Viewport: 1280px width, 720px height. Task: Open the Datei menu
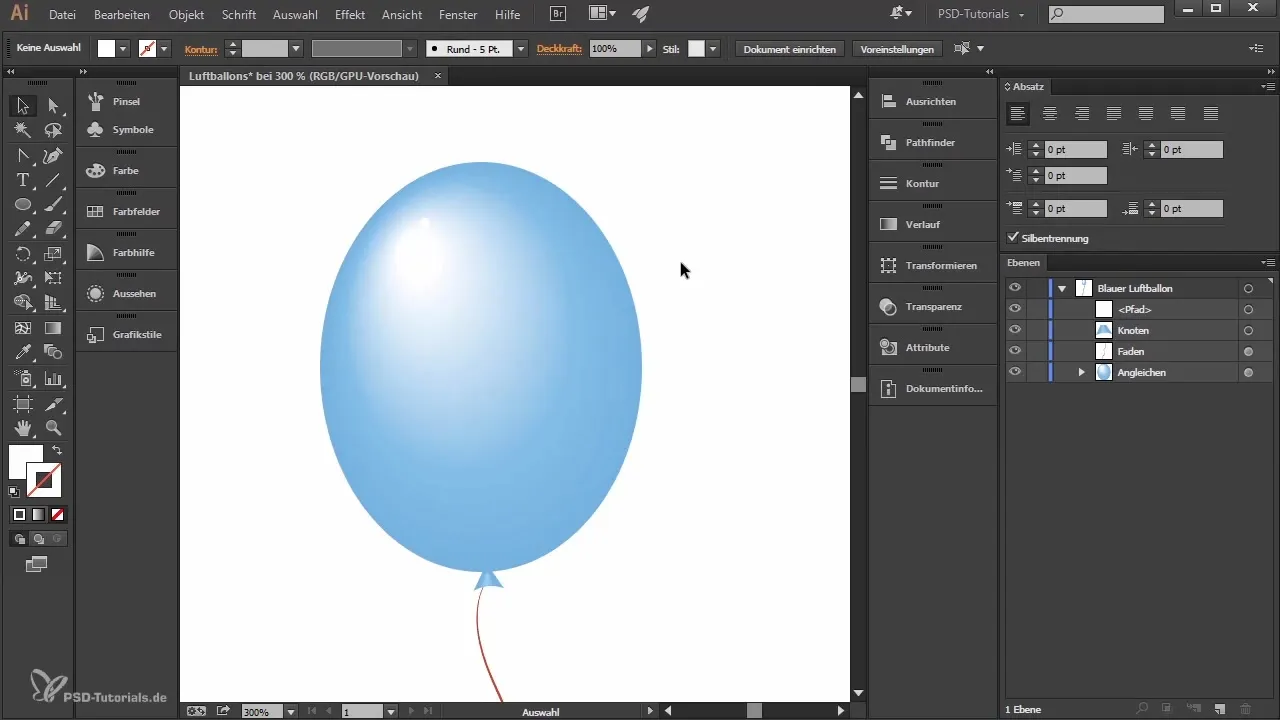pyautogui.click(x=61, y=15)
